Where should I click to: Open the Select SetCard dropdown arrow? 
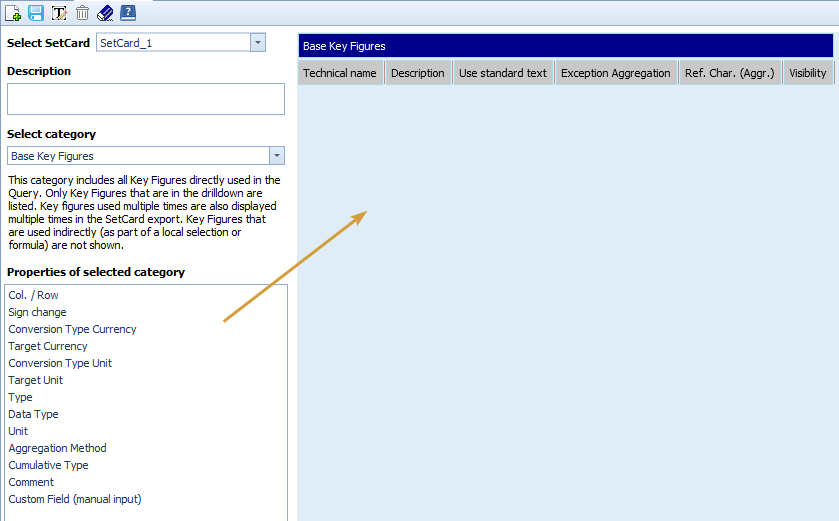point(257,42)
